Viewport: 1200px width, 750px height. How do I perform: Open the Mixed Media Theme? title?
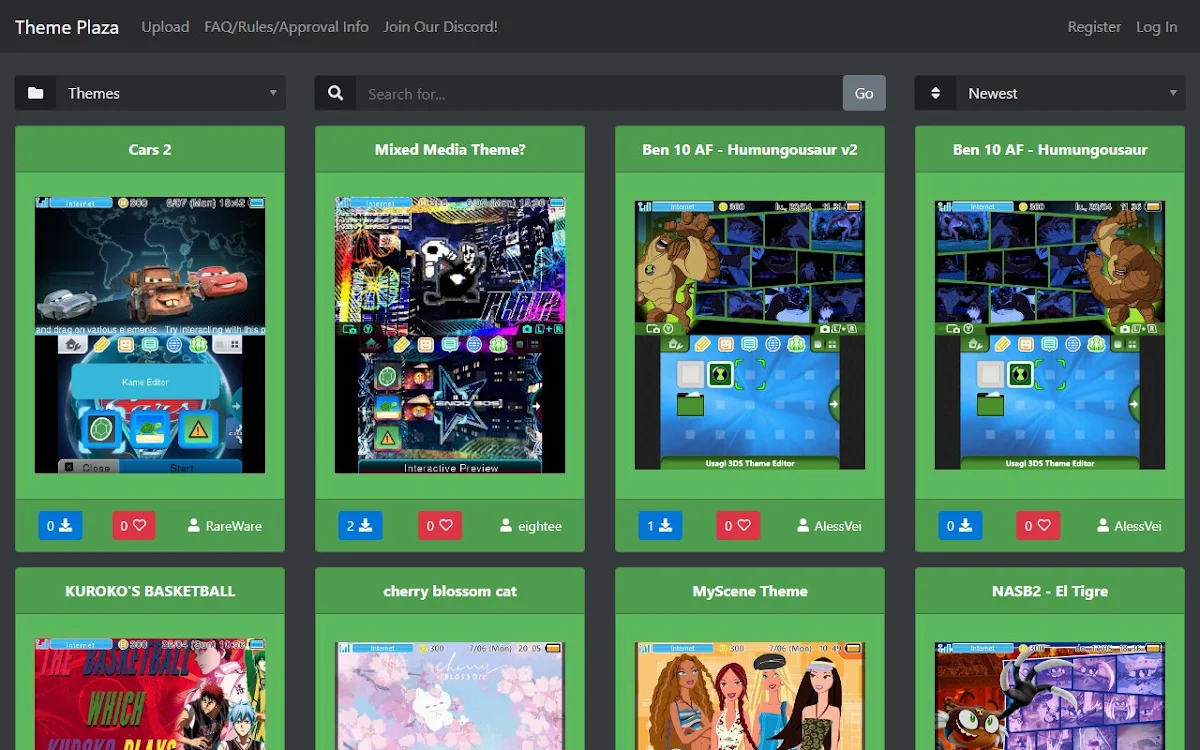[x=450, y=149]
